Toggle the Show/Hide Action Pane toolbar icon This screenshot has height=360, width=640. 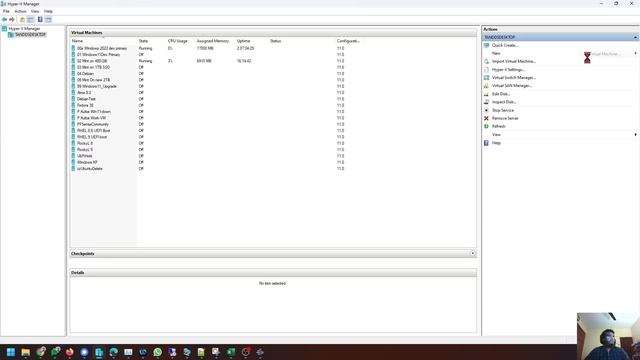[x=48, y=20]
